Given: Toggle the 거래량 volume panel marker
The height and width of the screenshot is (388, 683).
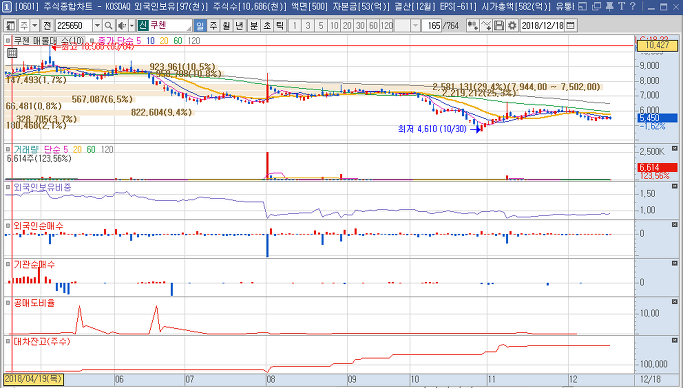Looking at the screenshot, I should coord(8,149).
